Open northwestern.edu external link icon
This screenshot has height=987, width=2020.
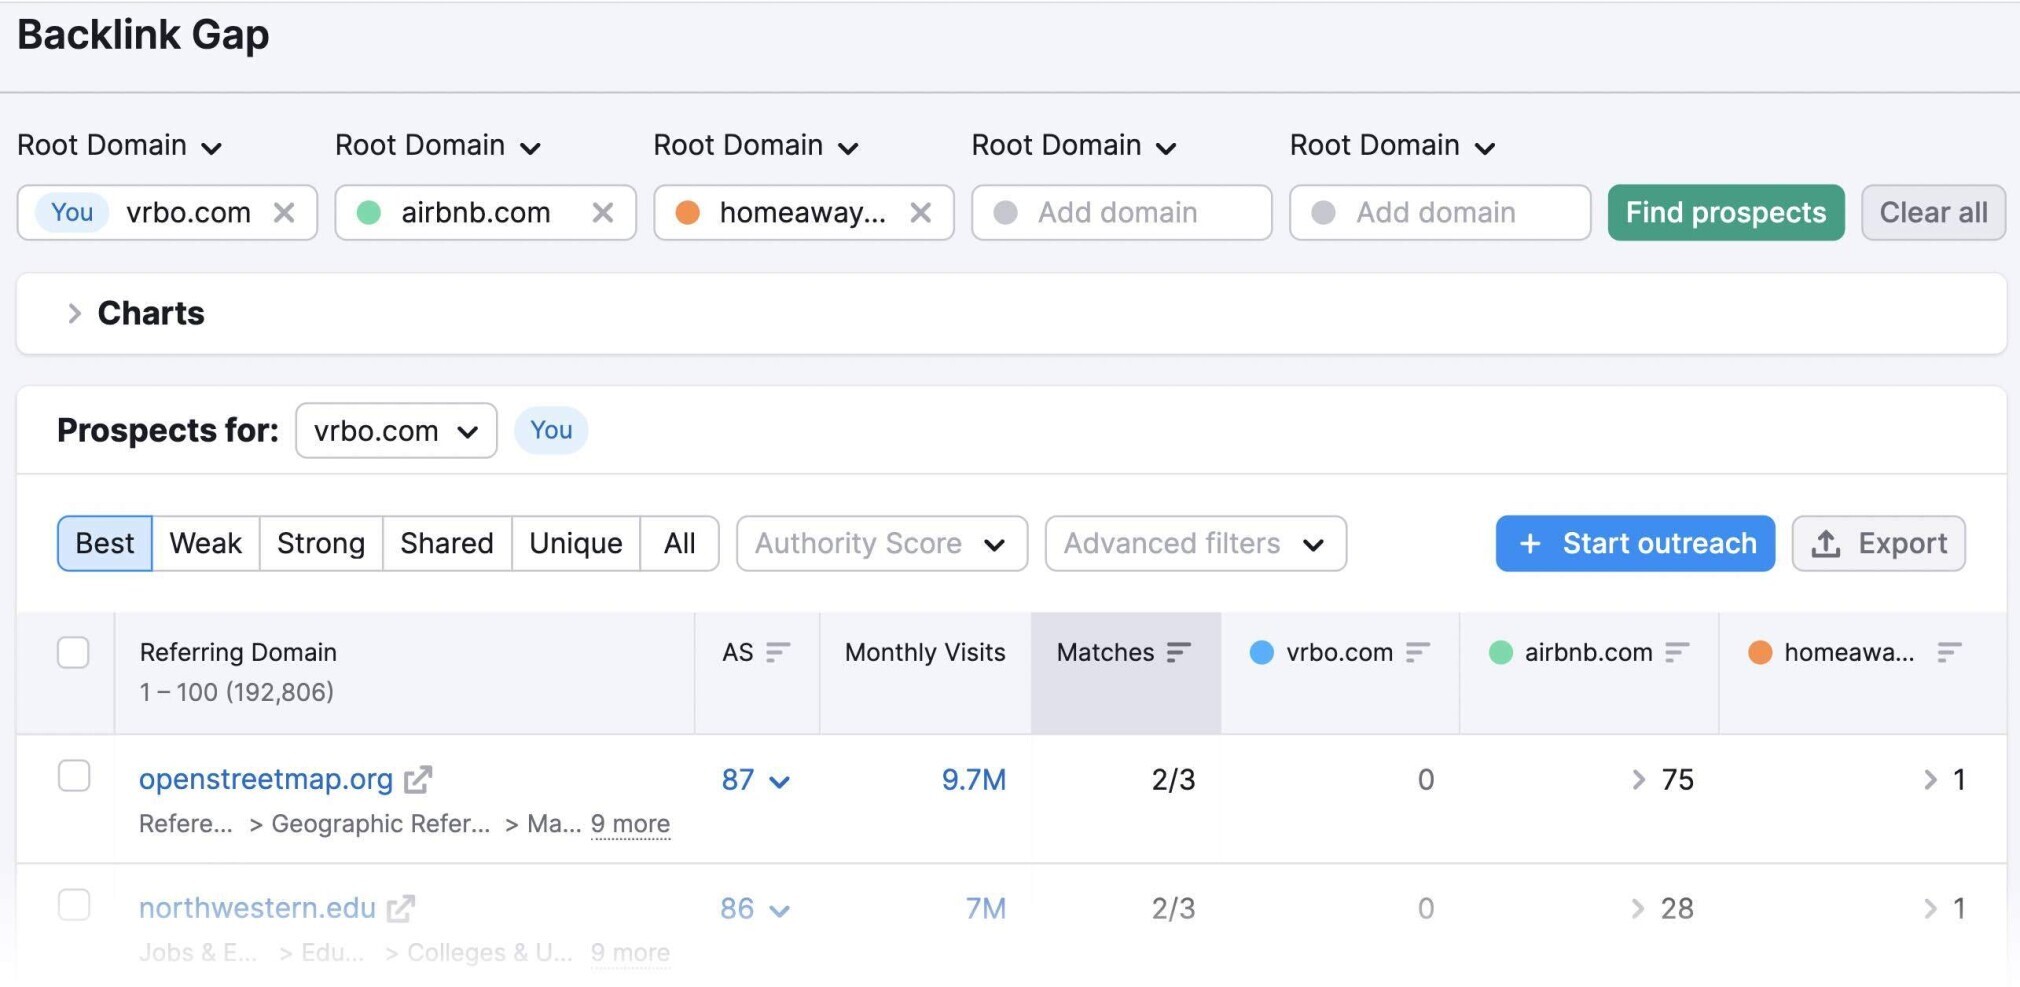tap(401, 908)
